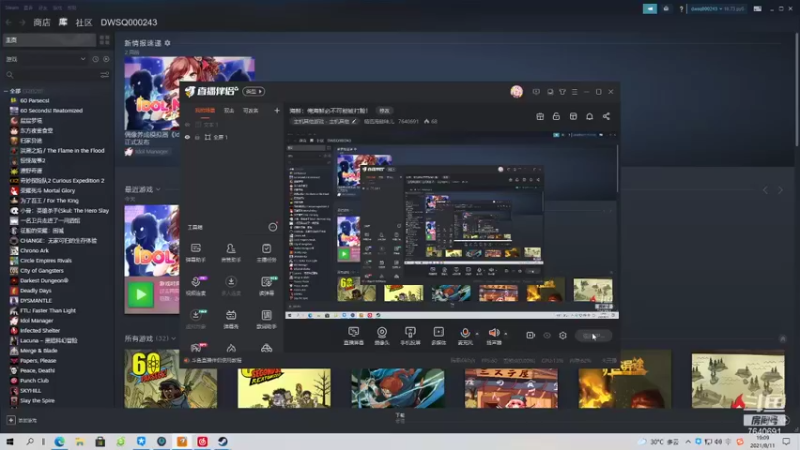
Task: Open the 60 Parsecs! game cover thumbnail
Action: (x=170, y=379)
